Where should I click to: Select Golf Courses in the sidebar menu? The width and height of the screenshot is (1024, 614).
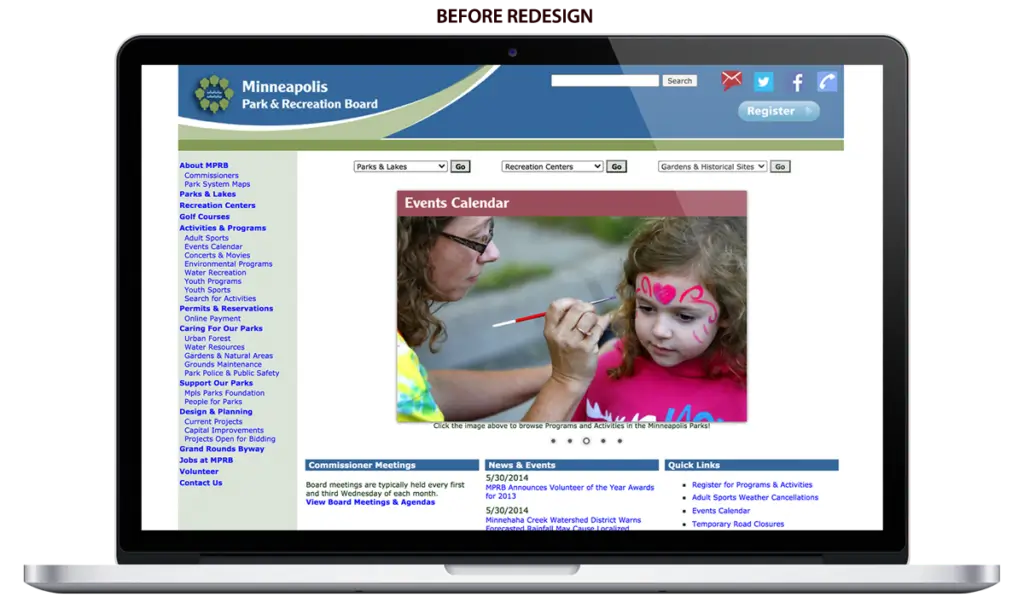pyautogui.click(x=204, y=216)
